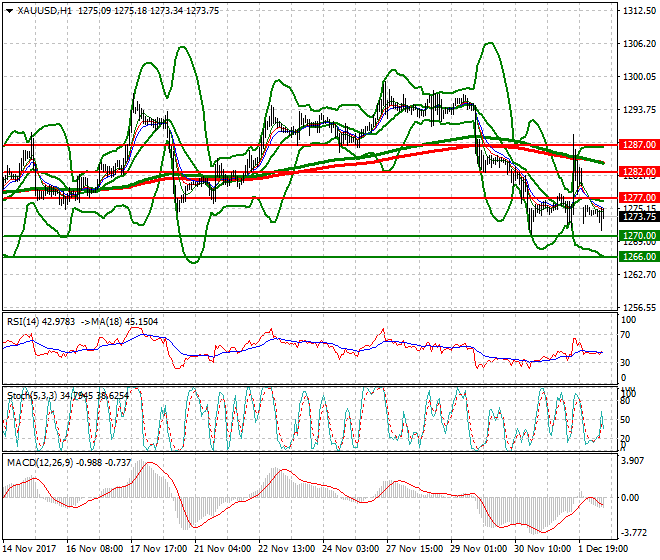660x560 pixels.
Task: Click the 3.907 value on MACD scale
Action: tap(635, 461)
